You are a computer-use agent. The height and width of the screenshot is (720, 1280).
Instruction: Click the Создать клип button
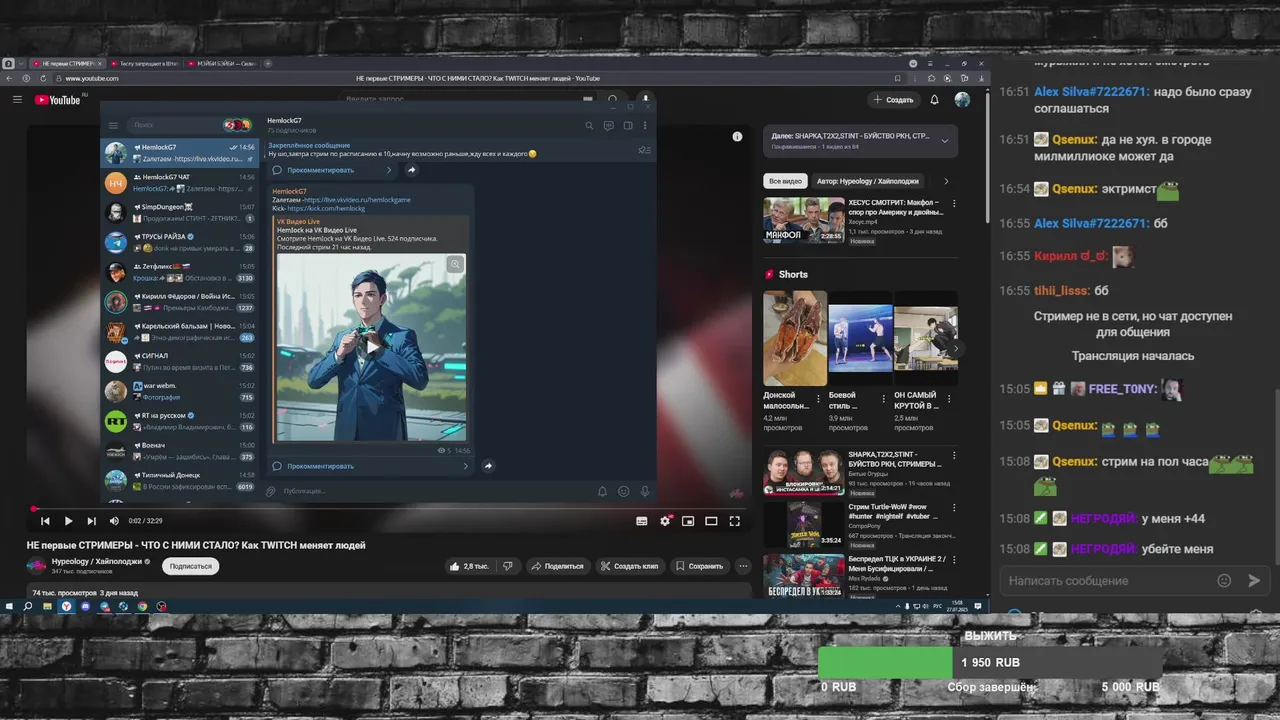(629, 566)
